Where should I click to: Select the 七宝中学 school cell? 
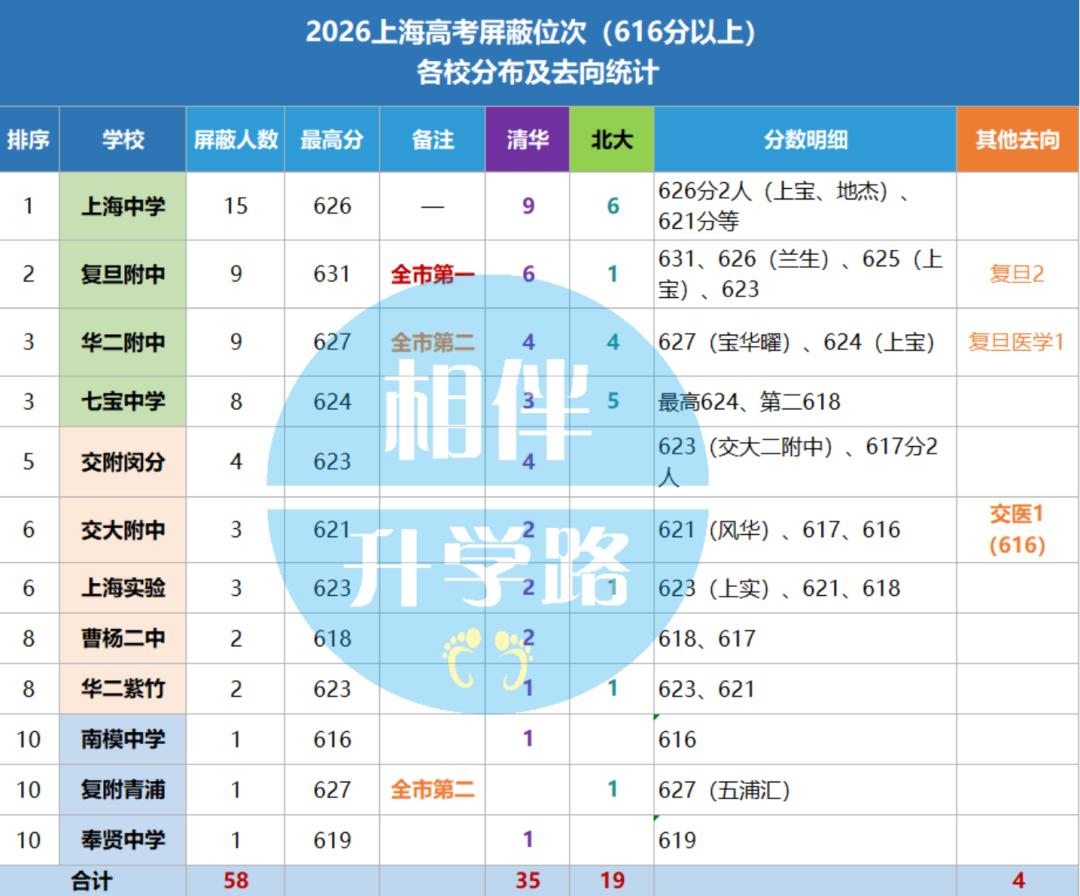pos(123,401)
